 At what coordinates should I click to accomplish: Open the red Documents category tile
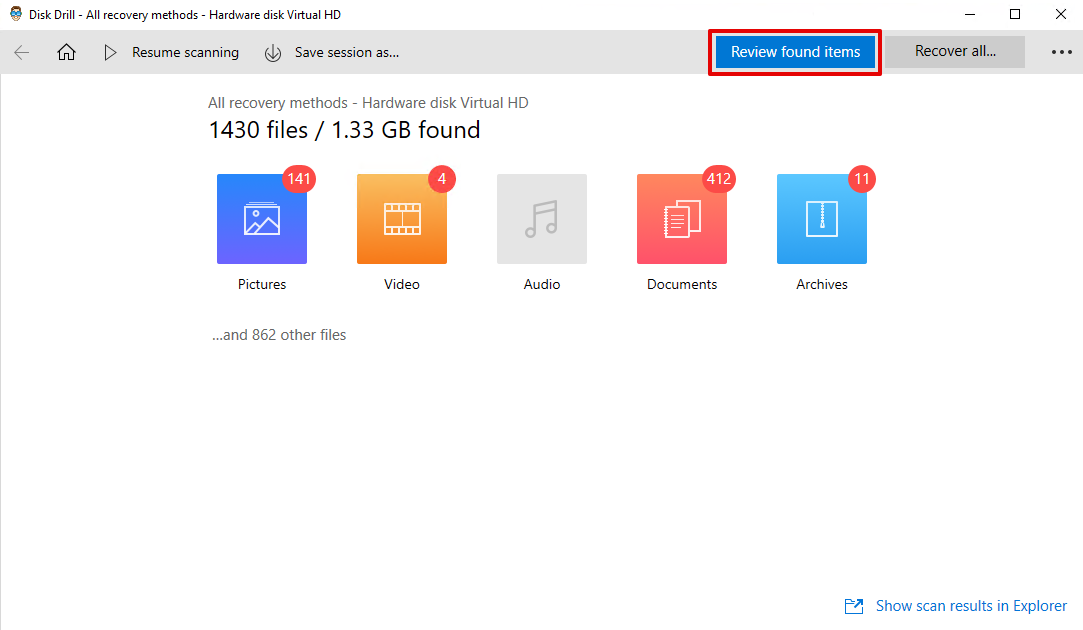click(x=682, y=219)
